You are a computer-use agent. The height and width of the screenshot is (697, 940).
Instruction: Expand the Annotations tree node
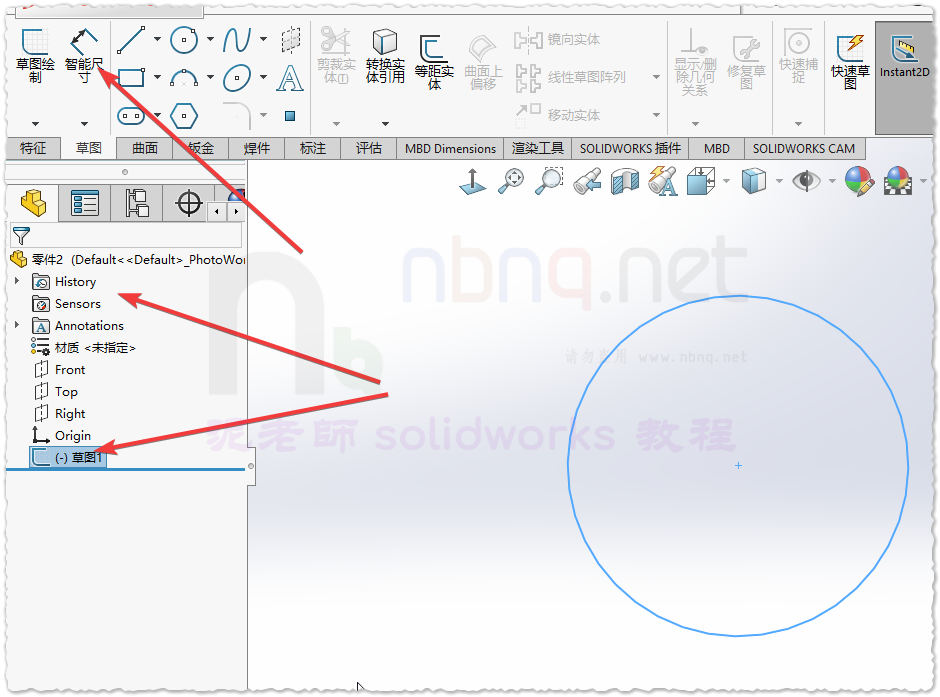tap(17, 325)
